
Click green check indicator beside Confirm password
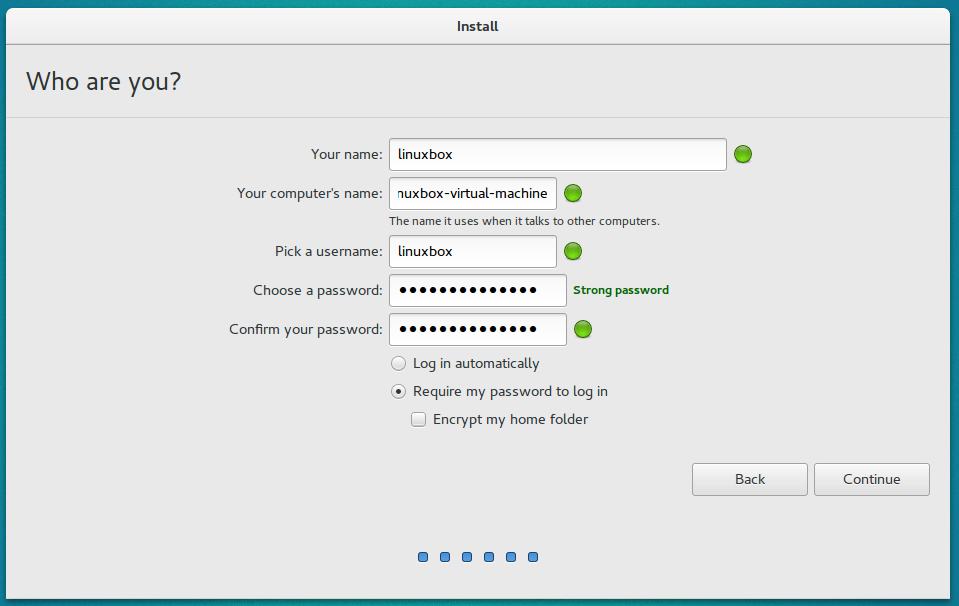(x=583, y=330)
